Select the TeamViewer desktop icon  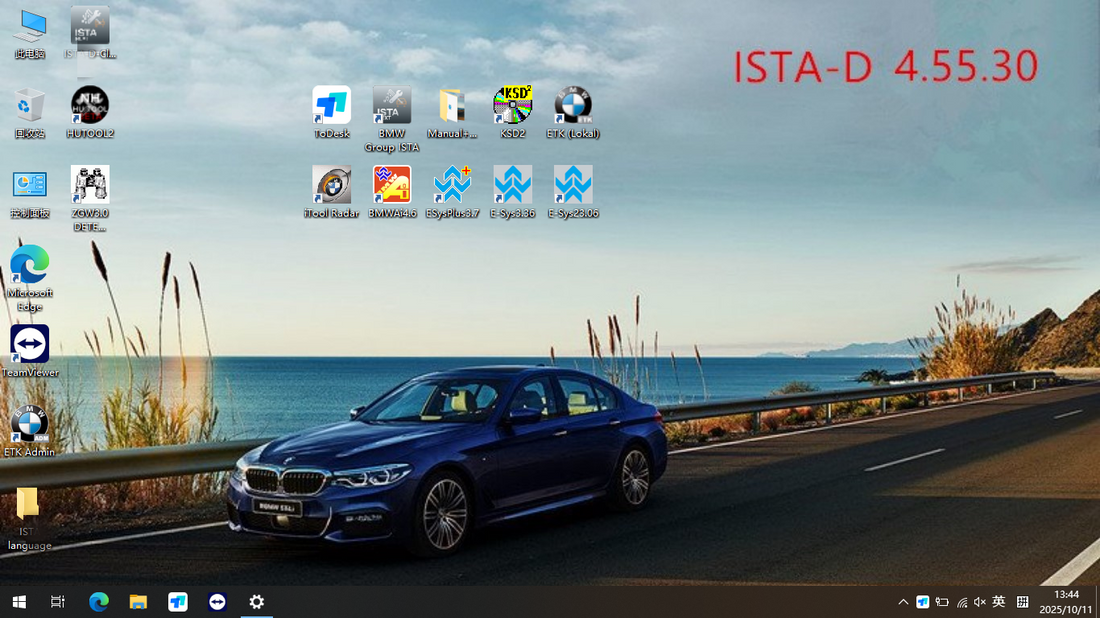tap(29, 345)
